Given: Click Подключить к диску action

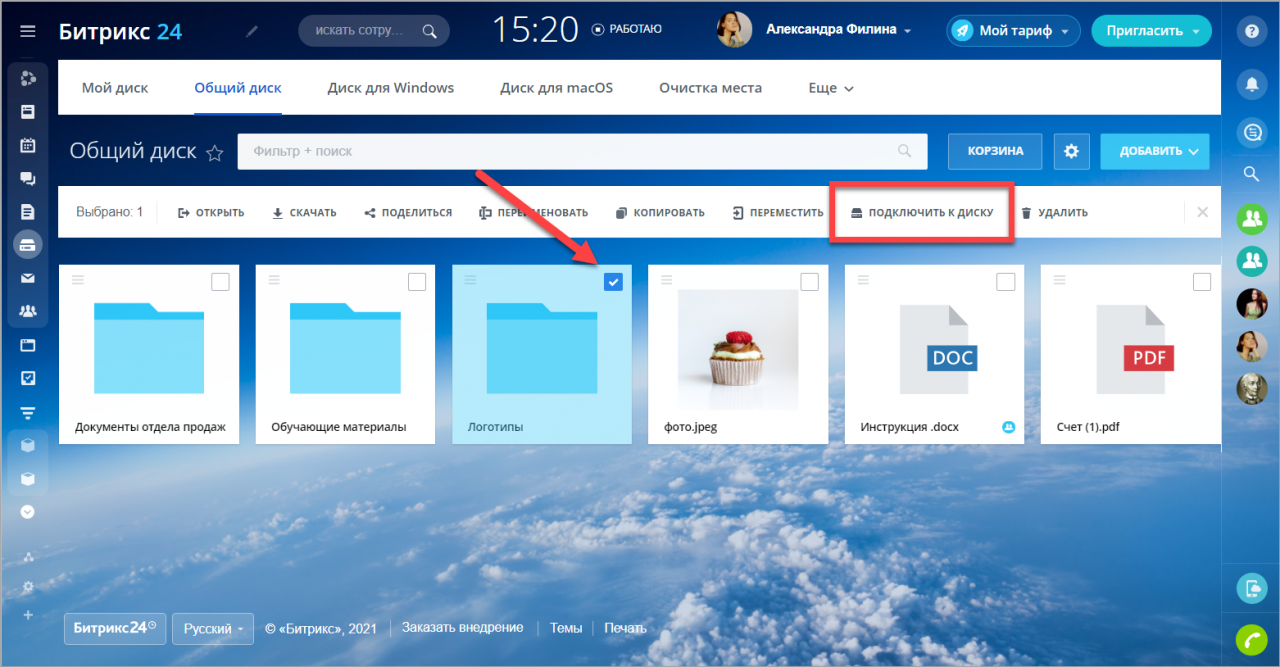Looking at the screenshot, I should pos(922,212).
